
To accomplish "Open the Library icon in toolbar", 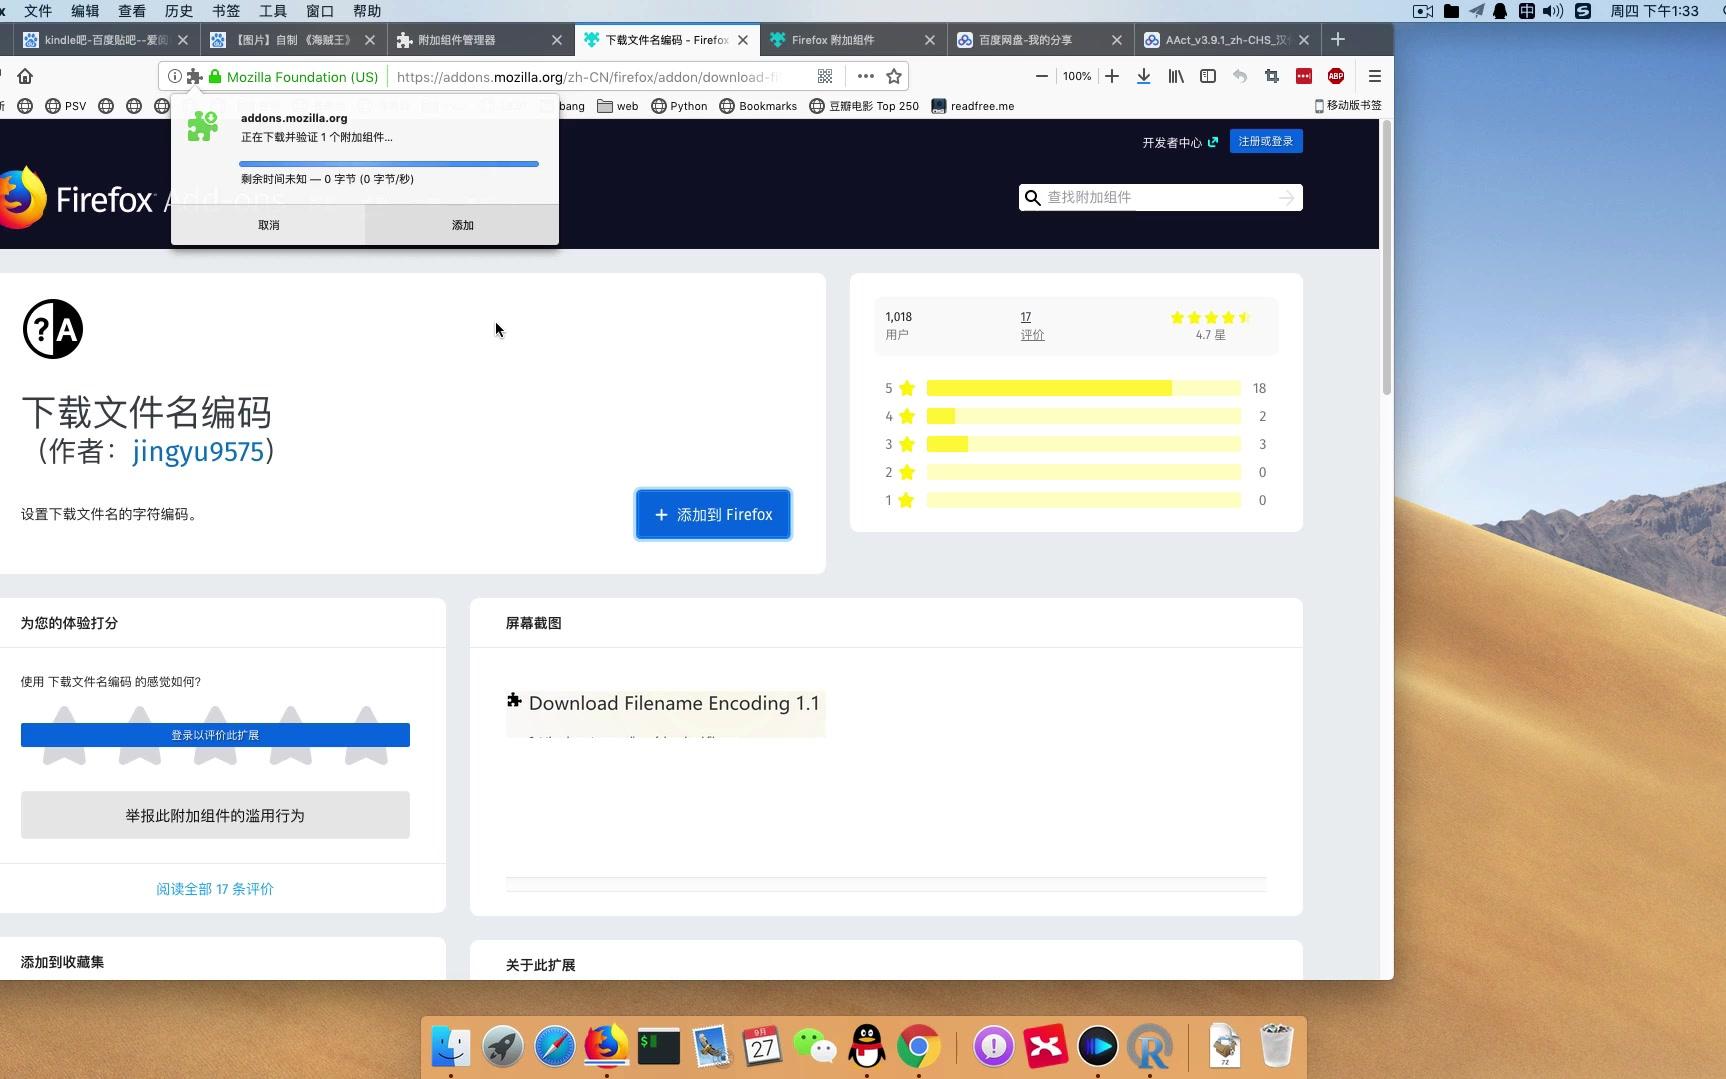I will (1176, 76).
